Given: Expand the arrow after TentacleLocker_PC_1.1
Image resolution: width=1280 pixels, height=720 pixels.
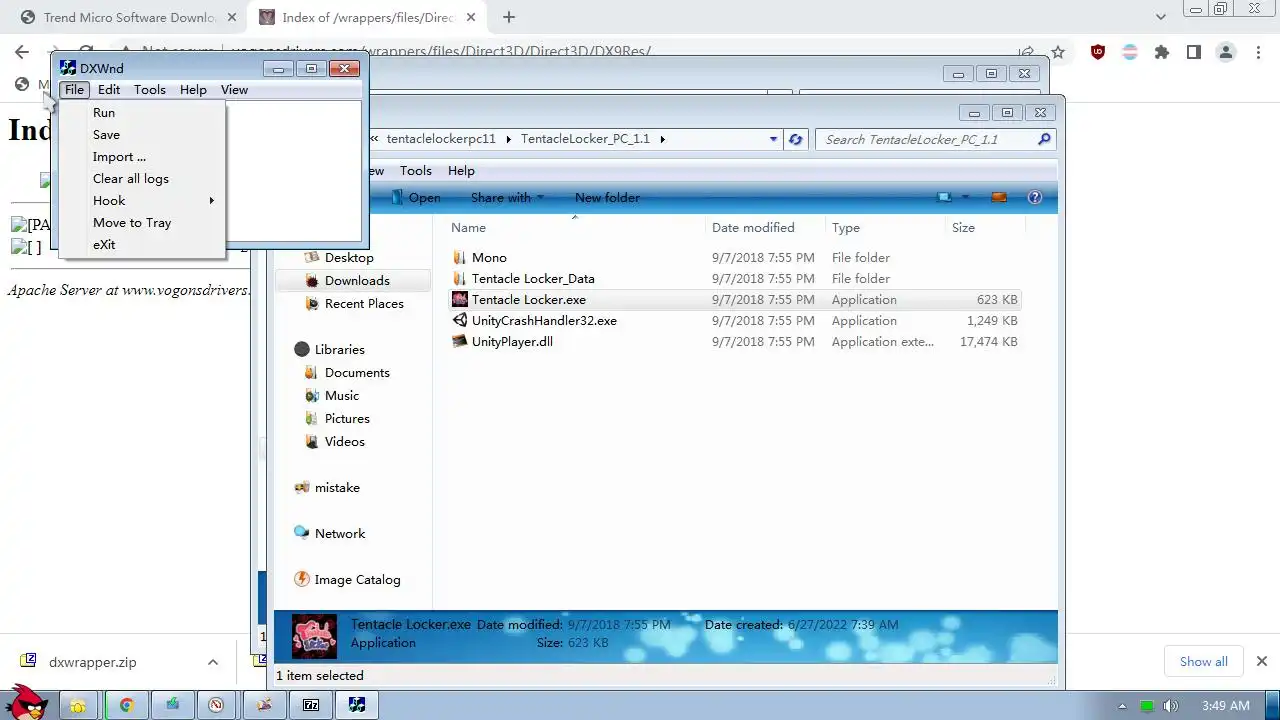Looking at the screenshot, I should click(662, 139).
